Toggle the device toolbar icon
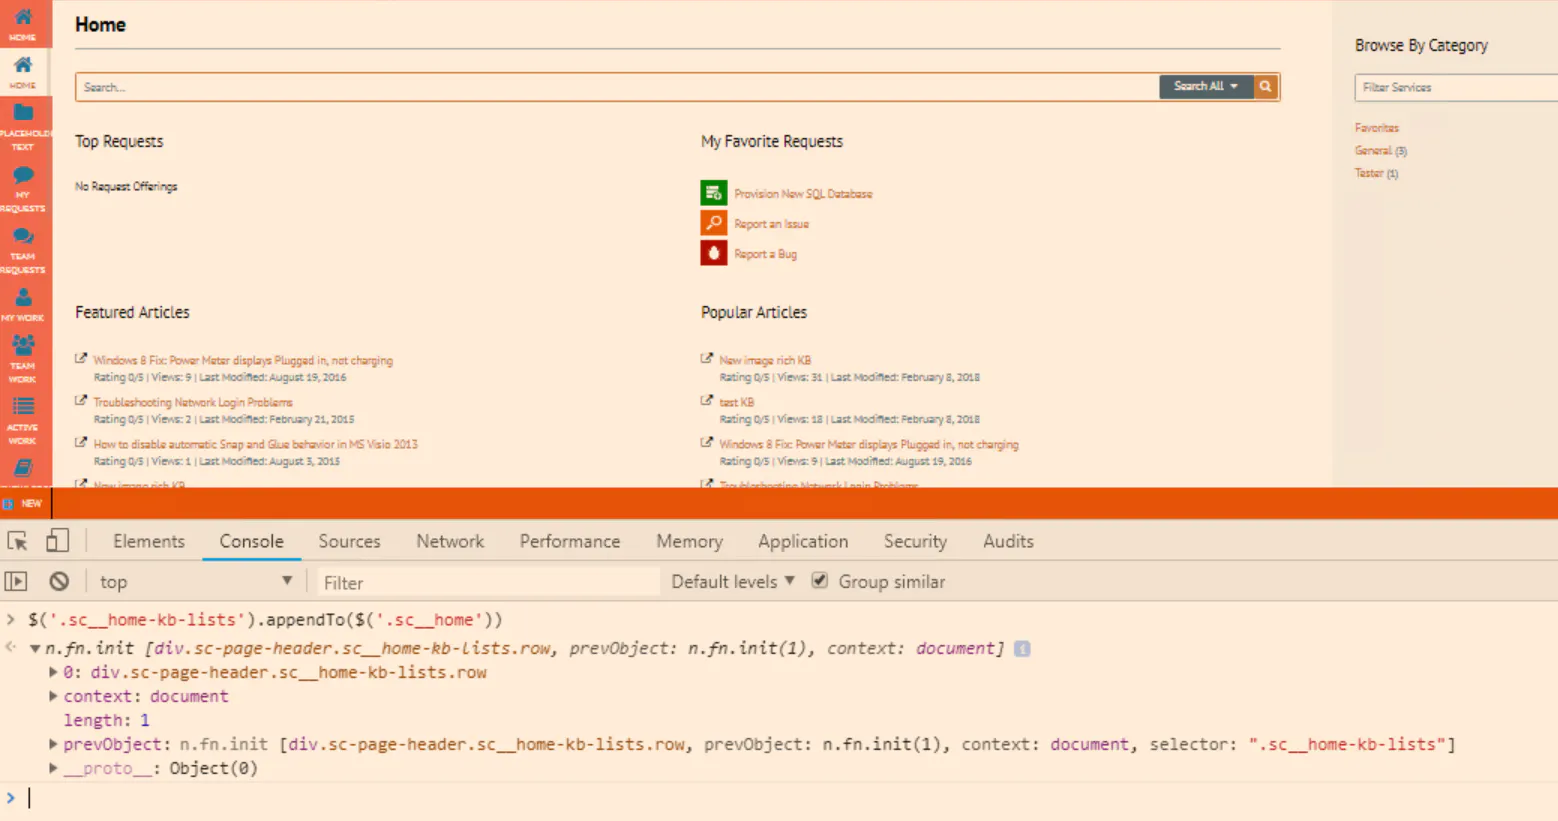This screenshot has height=821, width=1558. point(57,541)
